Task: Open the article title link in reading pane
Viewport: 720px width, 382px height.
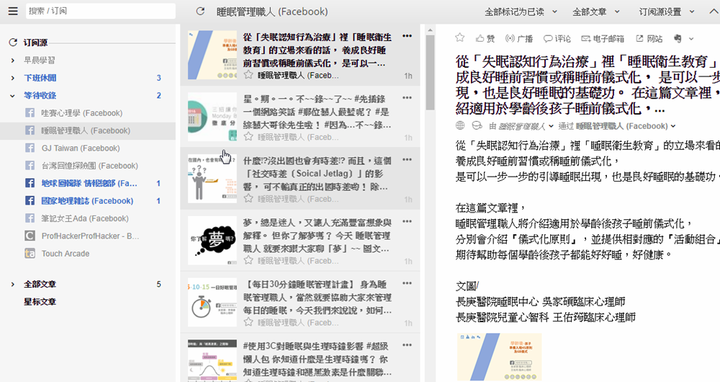Action: (x=588, y=85)
